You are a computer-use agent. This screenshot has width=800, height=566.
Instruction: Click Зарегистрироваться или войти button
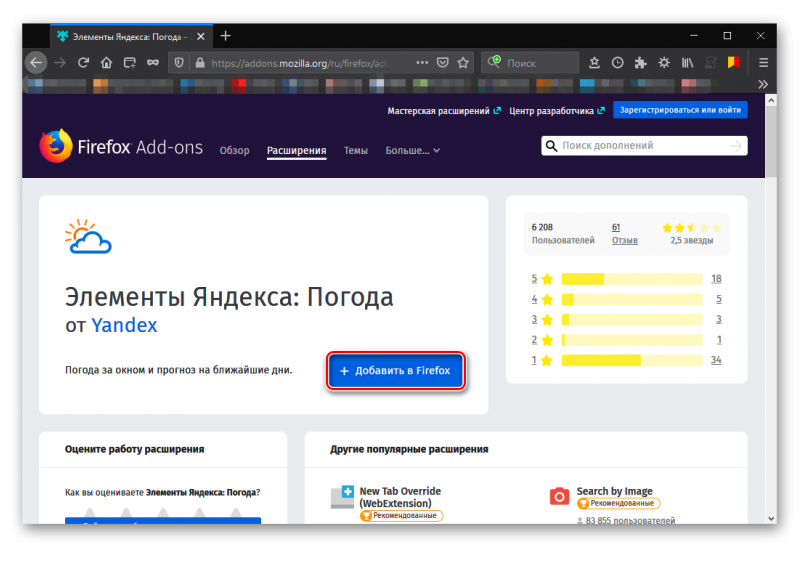tap(680, 110)
